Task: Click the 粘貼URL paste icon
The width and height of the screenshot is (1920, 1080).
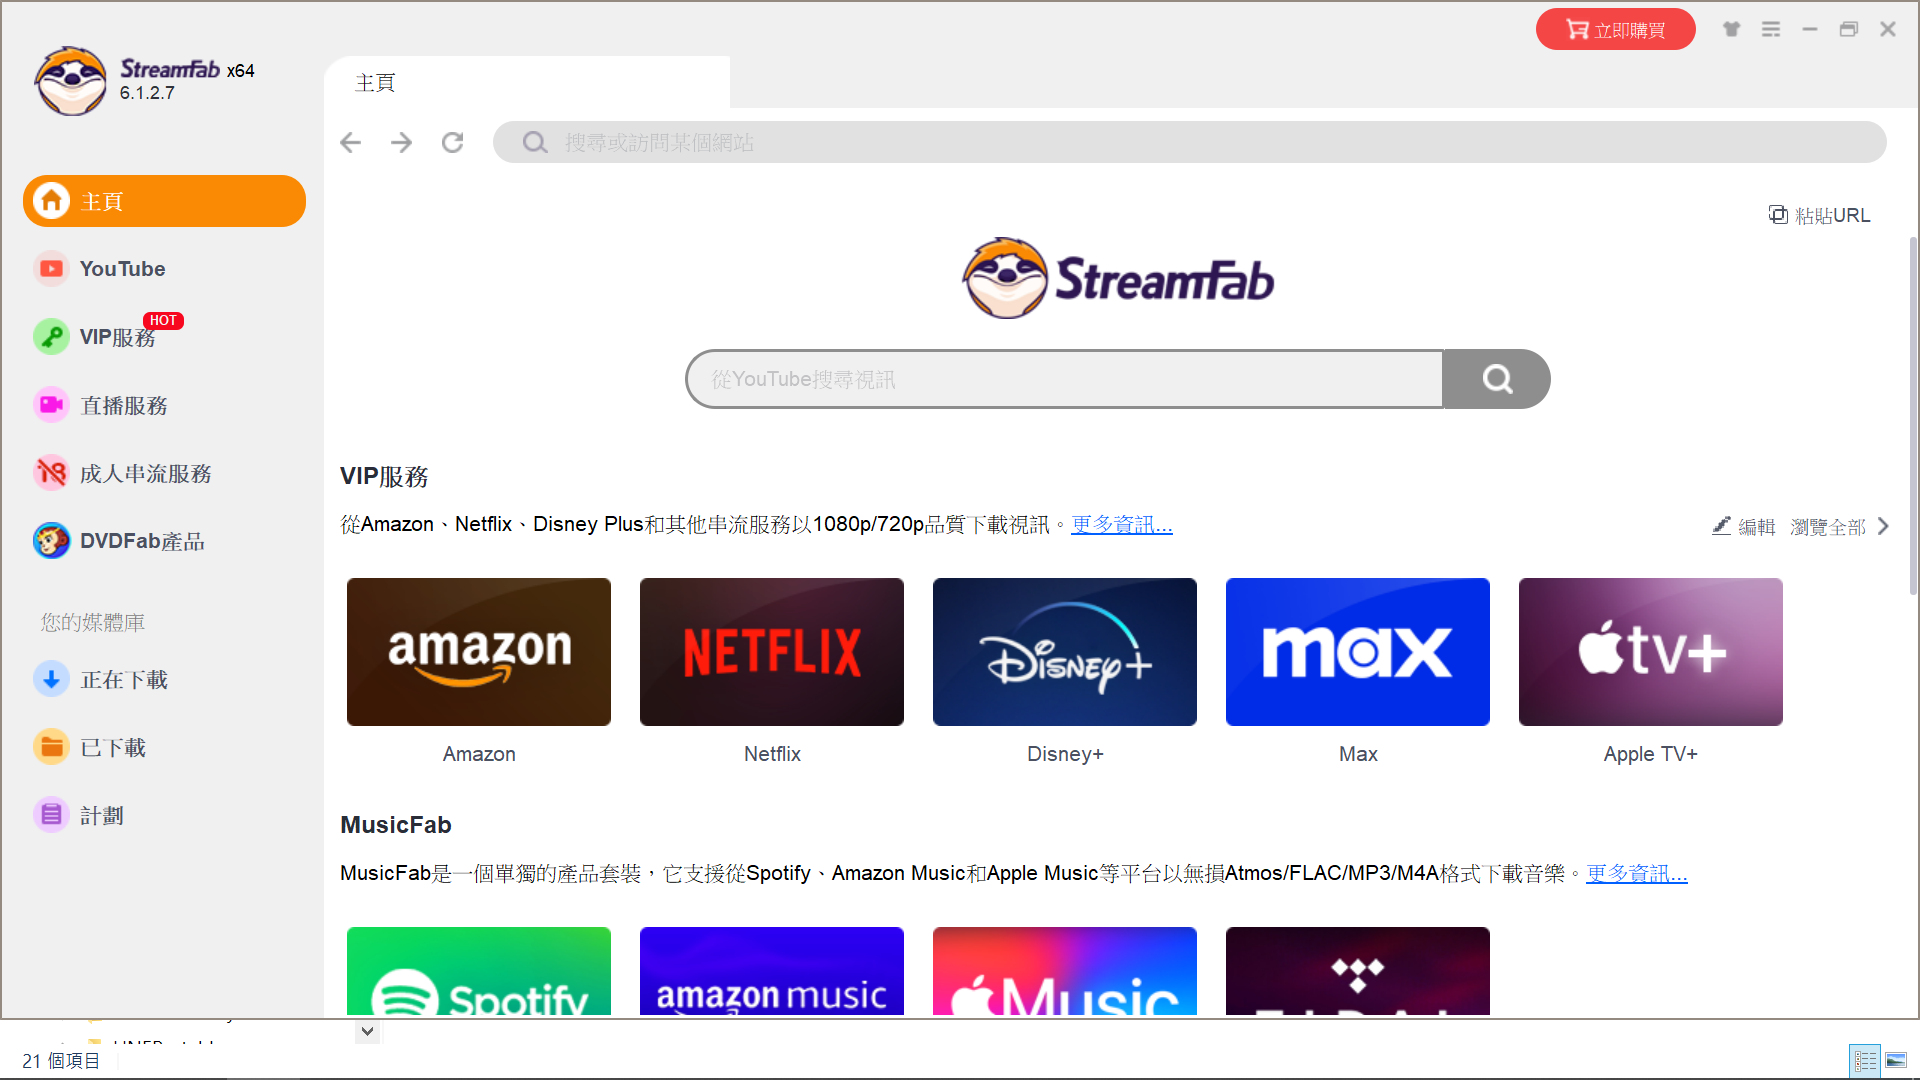Action: (x=1777, y=215)
